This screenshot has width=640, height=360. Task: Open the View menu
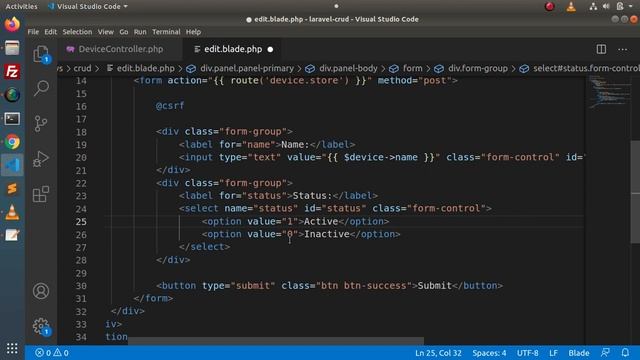[x=106, y=32]
